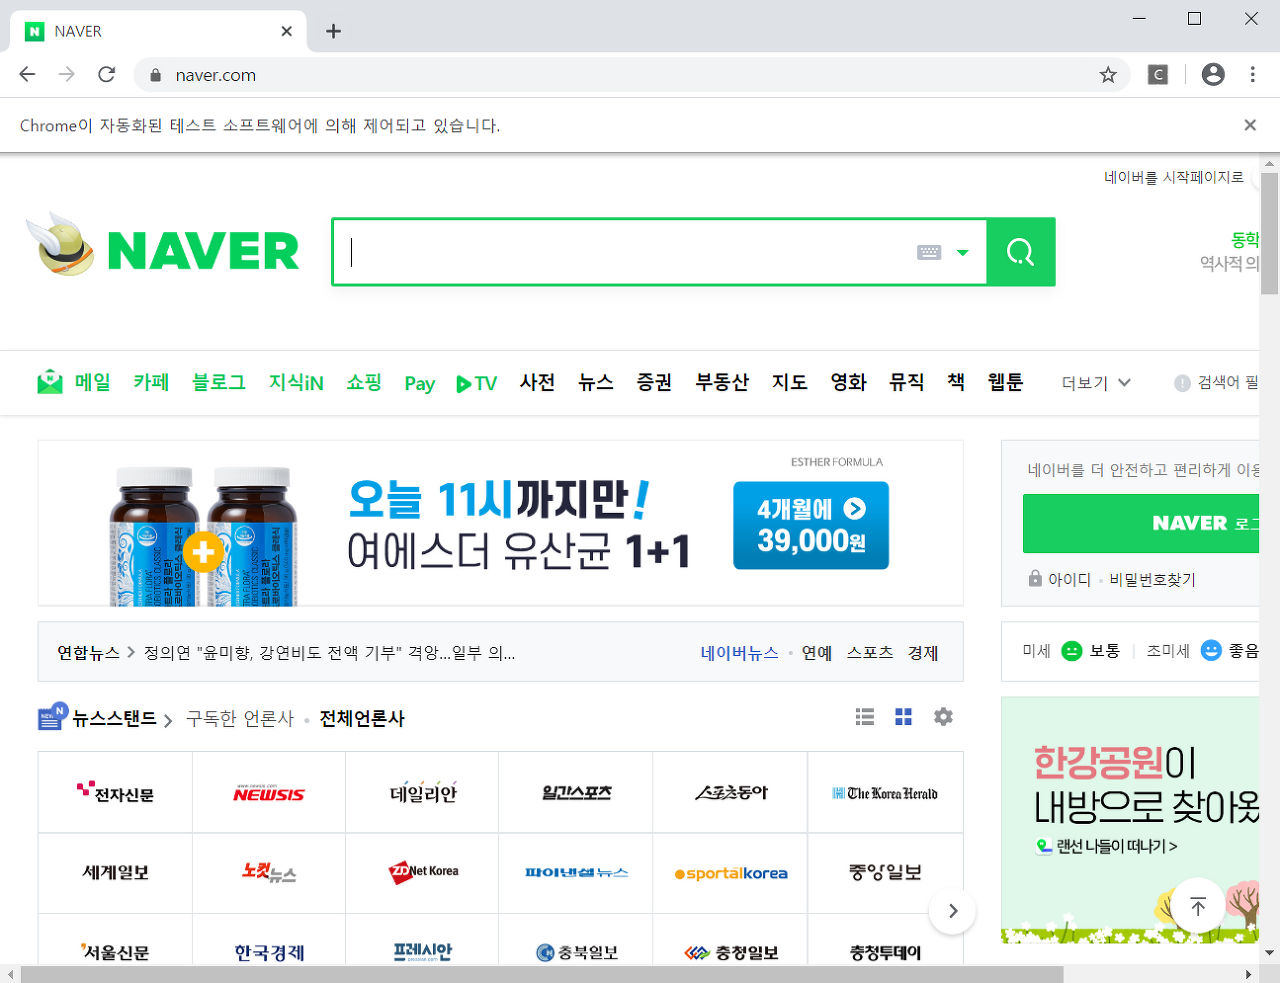Viewport: 1280px width, 983px height.
Task: Open the 카페 menu item
Action: point(151,382)
